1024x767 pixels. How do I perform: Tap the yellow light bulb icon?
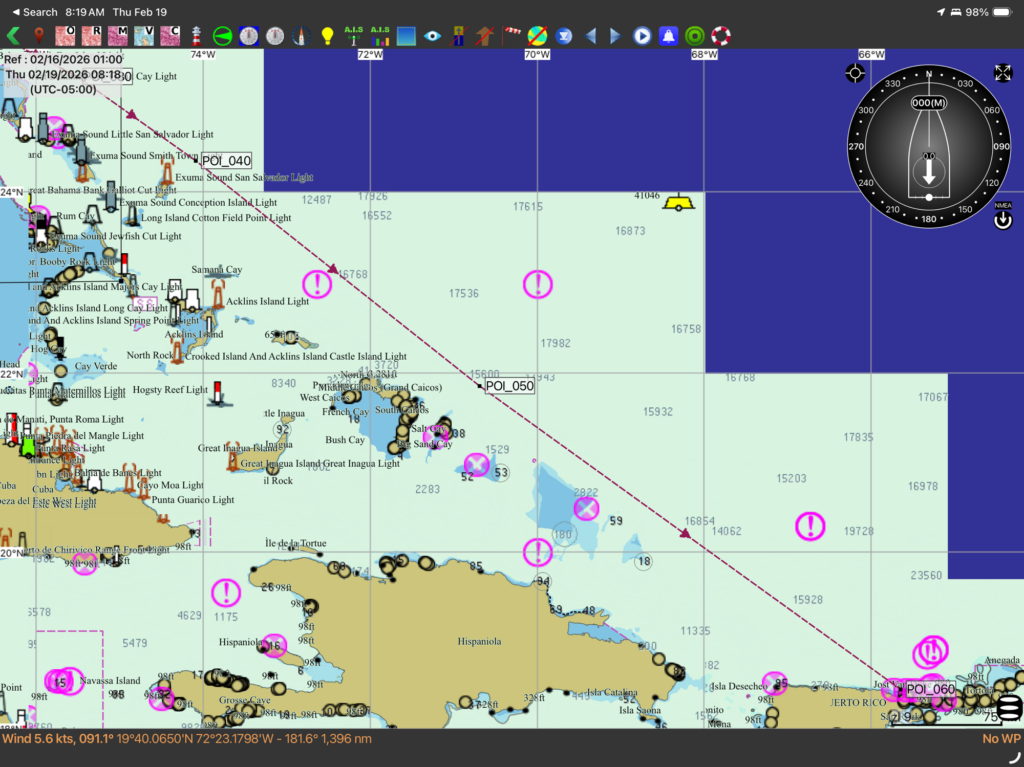(x=327, y=36)
